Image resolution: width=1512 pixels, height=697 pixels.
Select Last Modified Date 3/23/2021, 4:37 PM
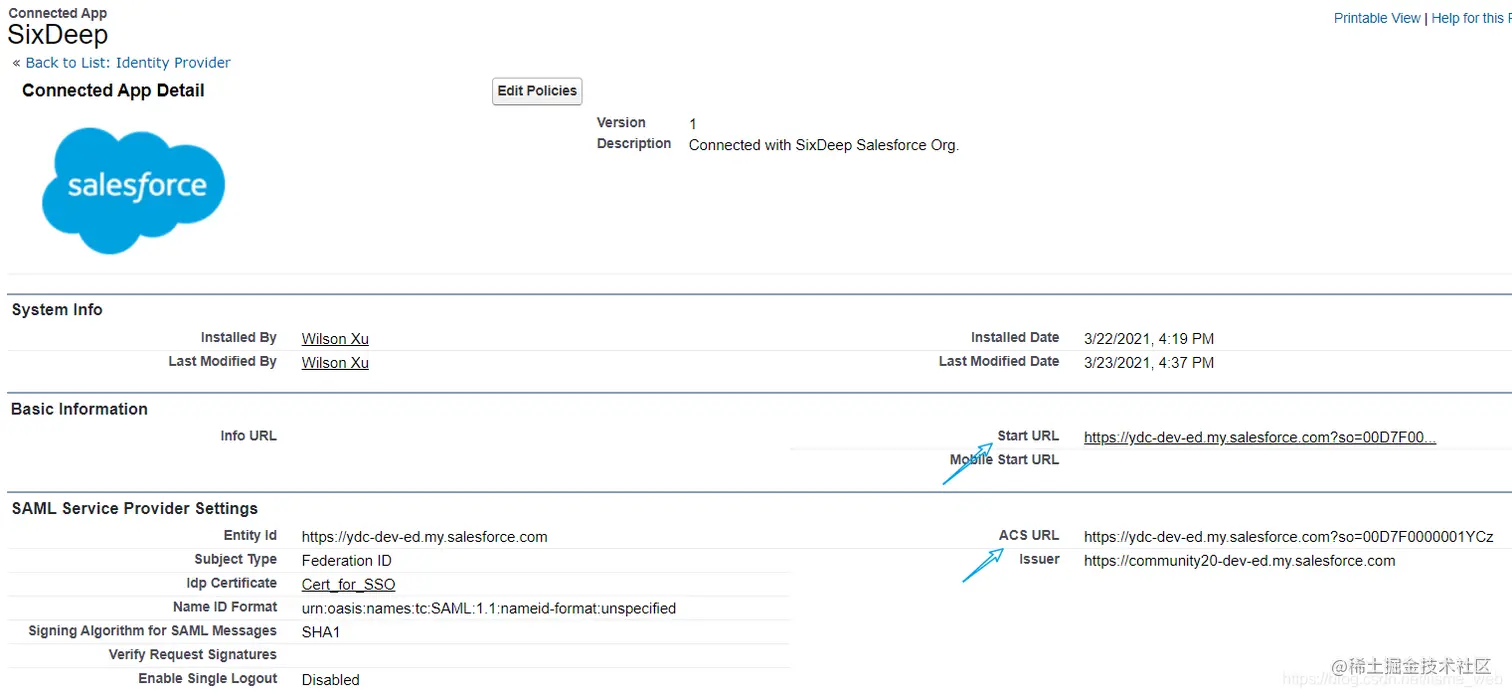[1149, 363]
